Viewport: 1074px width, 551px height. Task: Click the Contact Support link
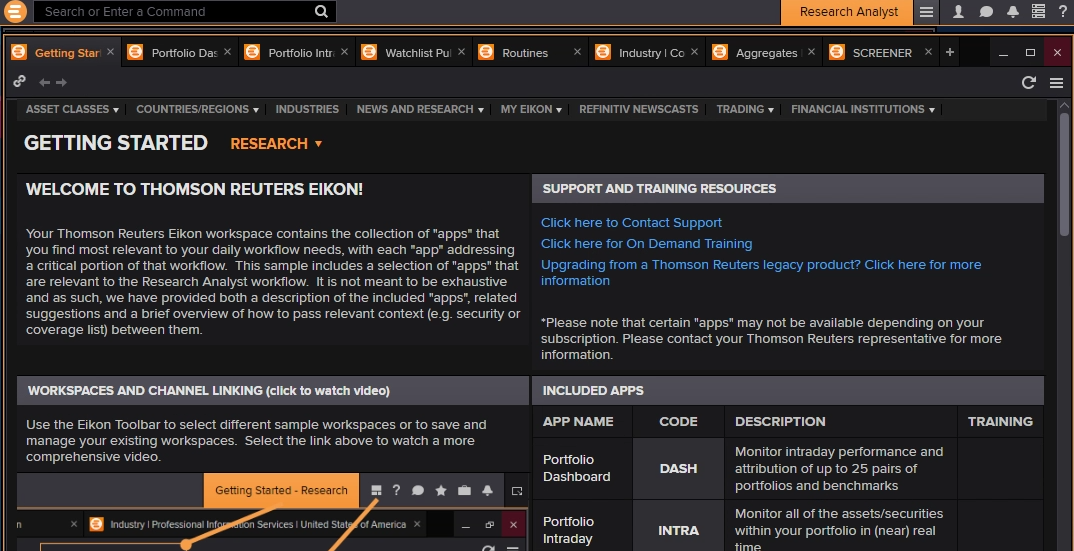pyautogui.click(x=631, y=223)
